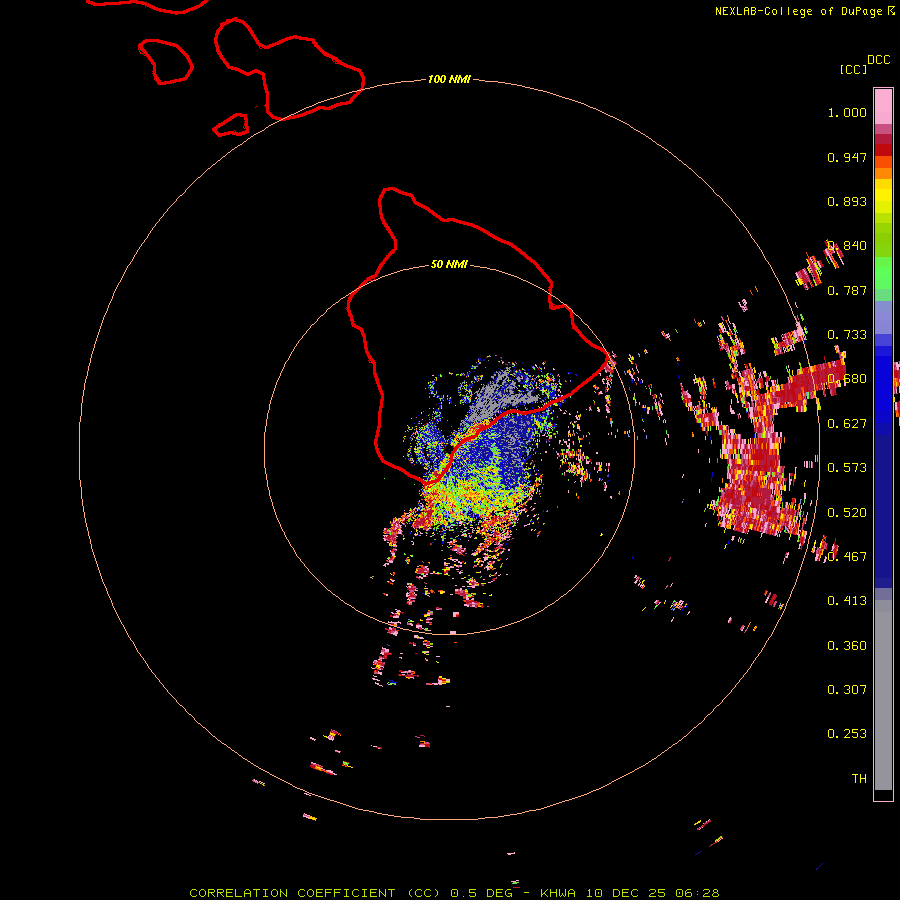Click the KHWA radar station identifier
This screenshot has height=900, width=900.
click(558, 893)
